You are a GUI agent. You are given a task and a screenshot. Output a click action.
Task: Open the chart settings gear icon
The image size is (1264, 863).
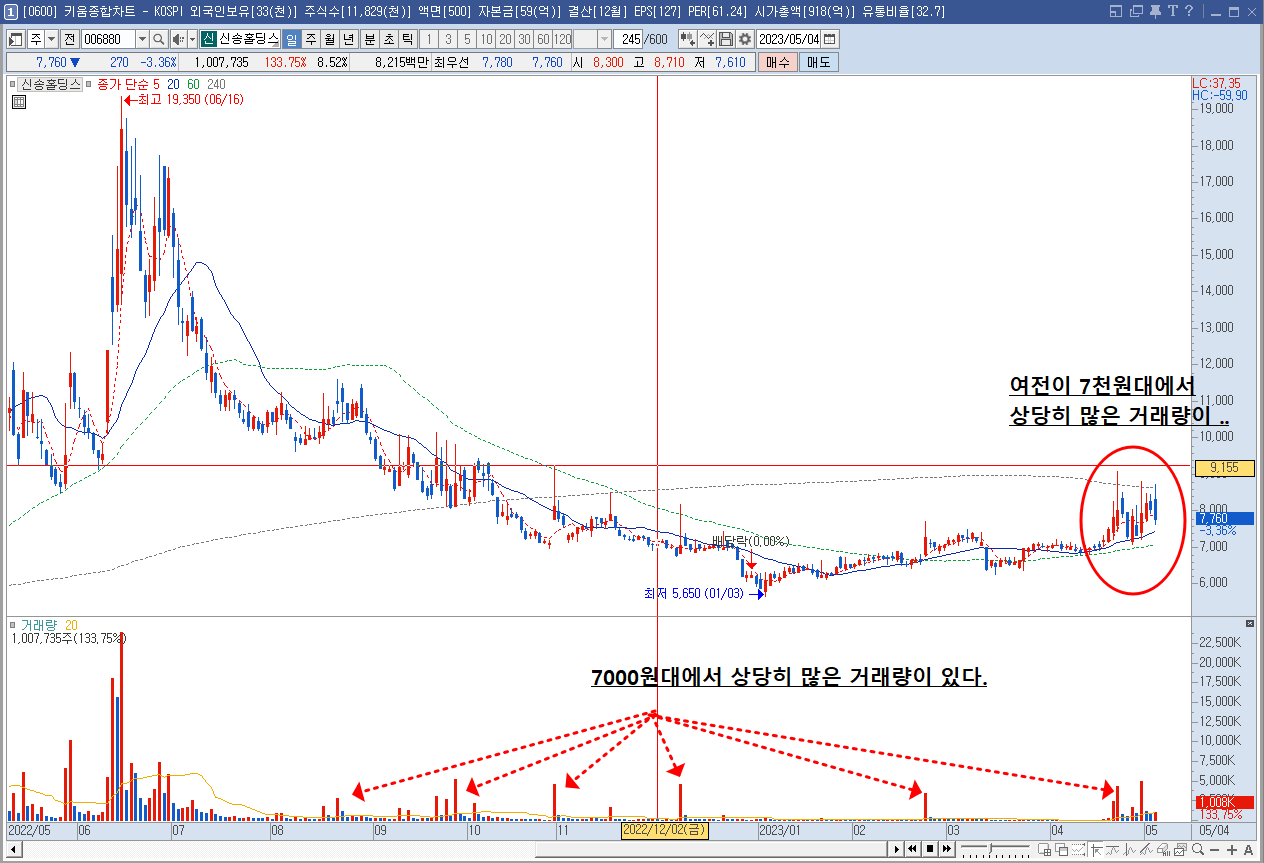point(744,39)
